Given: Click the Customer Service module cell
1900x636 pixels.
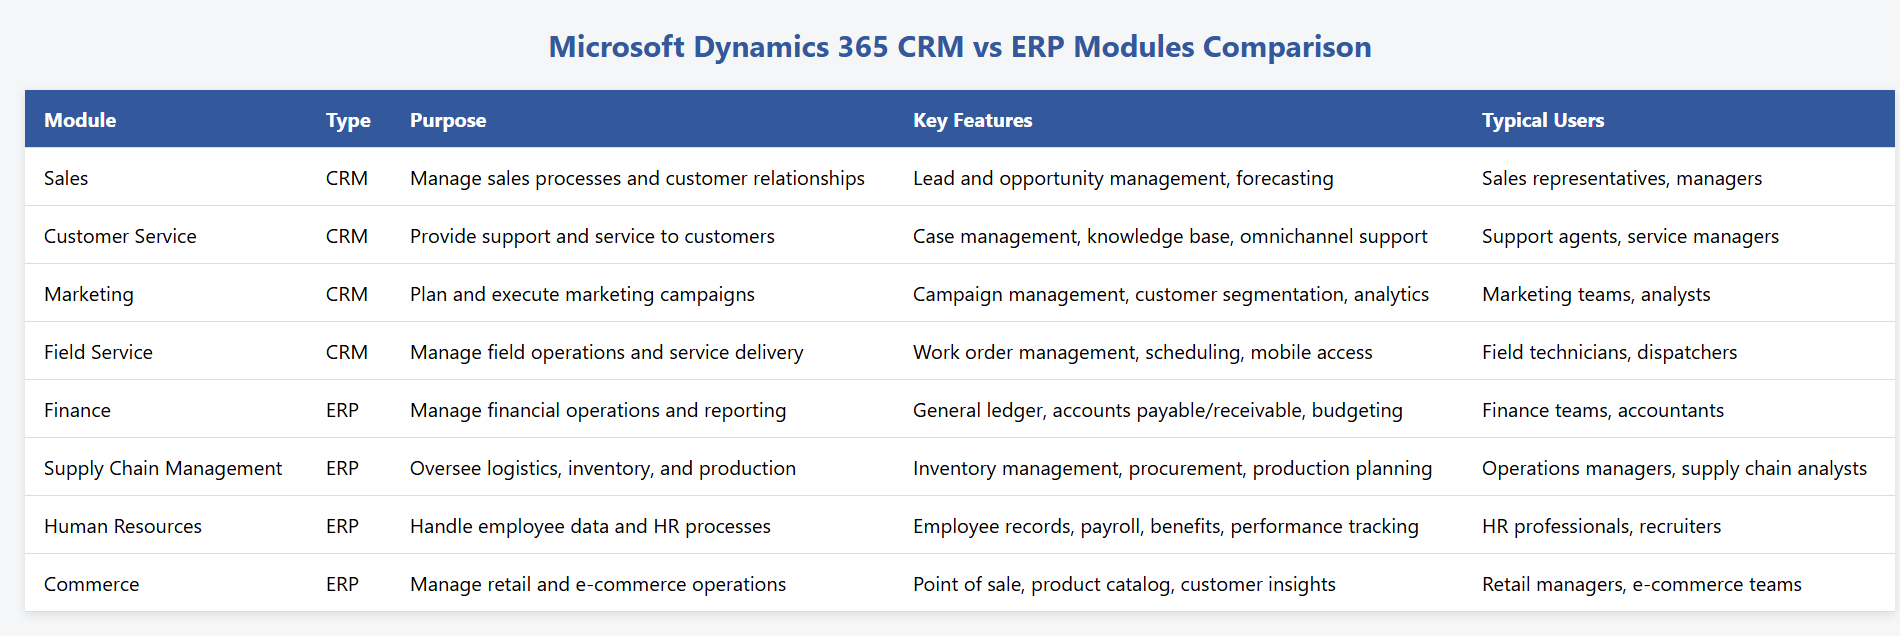Looking at the screenshot, I should point(120,236).
